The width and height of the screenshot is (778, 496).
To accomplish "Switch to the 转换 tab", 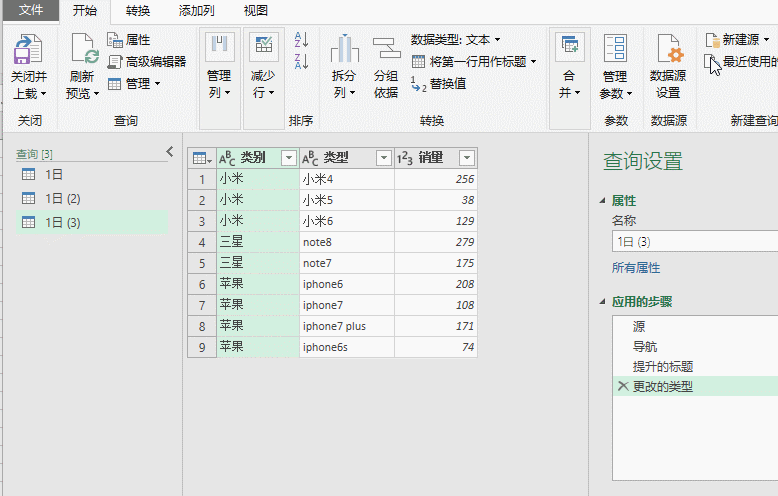I will pos(137,10).
